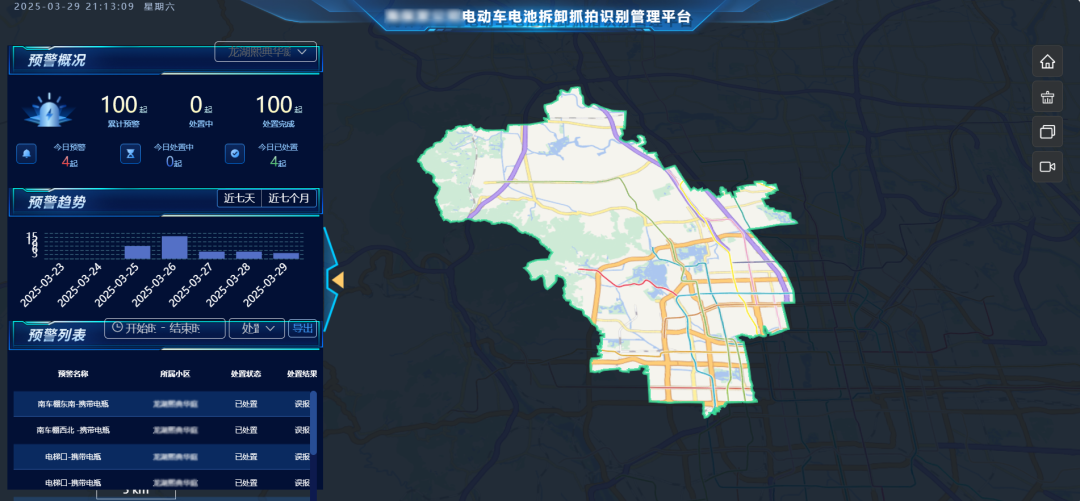The height and width of the screenshot is (501, 1080).
Task: Click the 2025-03-29 bar in trend chart
Action: click(x=287, y=256)
